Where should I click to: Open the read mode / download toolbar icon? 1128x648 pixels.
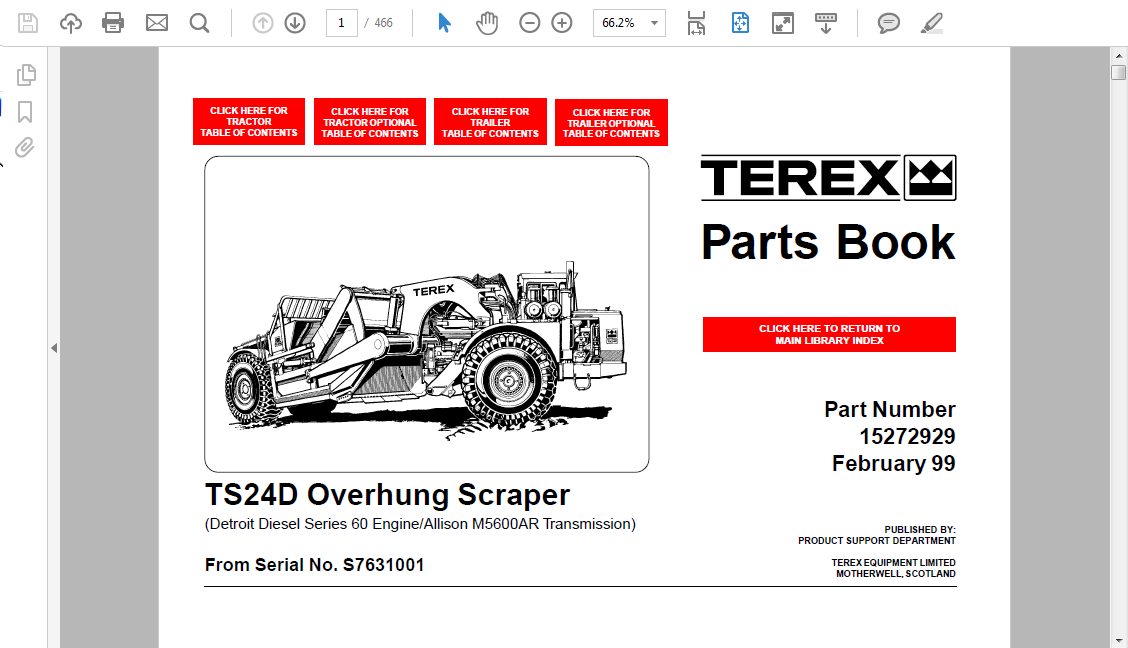click(x=826, y=23)
